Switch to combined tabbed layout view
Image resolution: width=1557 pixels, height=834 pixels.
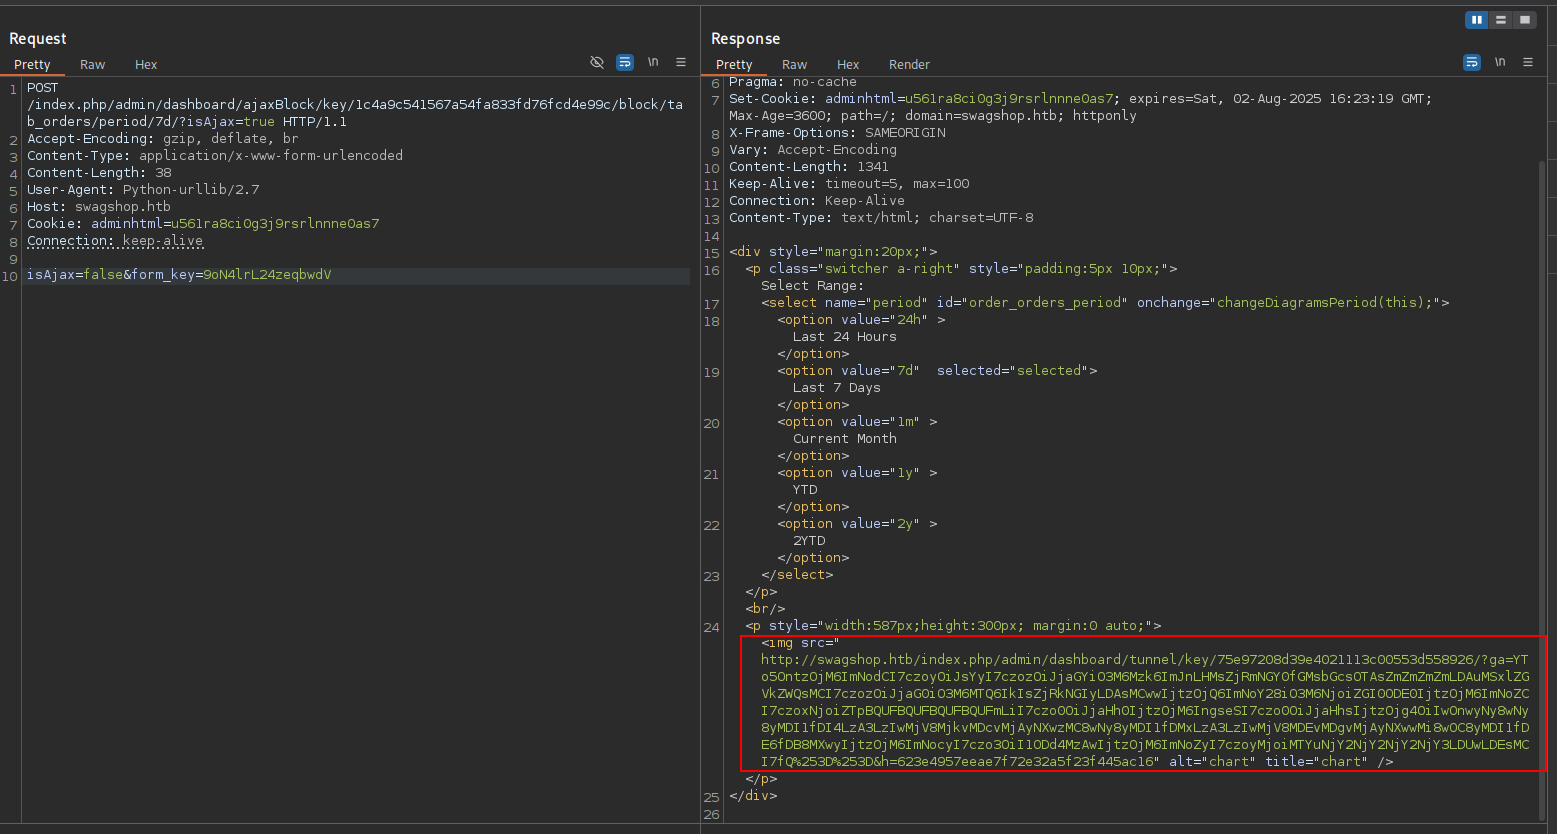(1525, 20)
